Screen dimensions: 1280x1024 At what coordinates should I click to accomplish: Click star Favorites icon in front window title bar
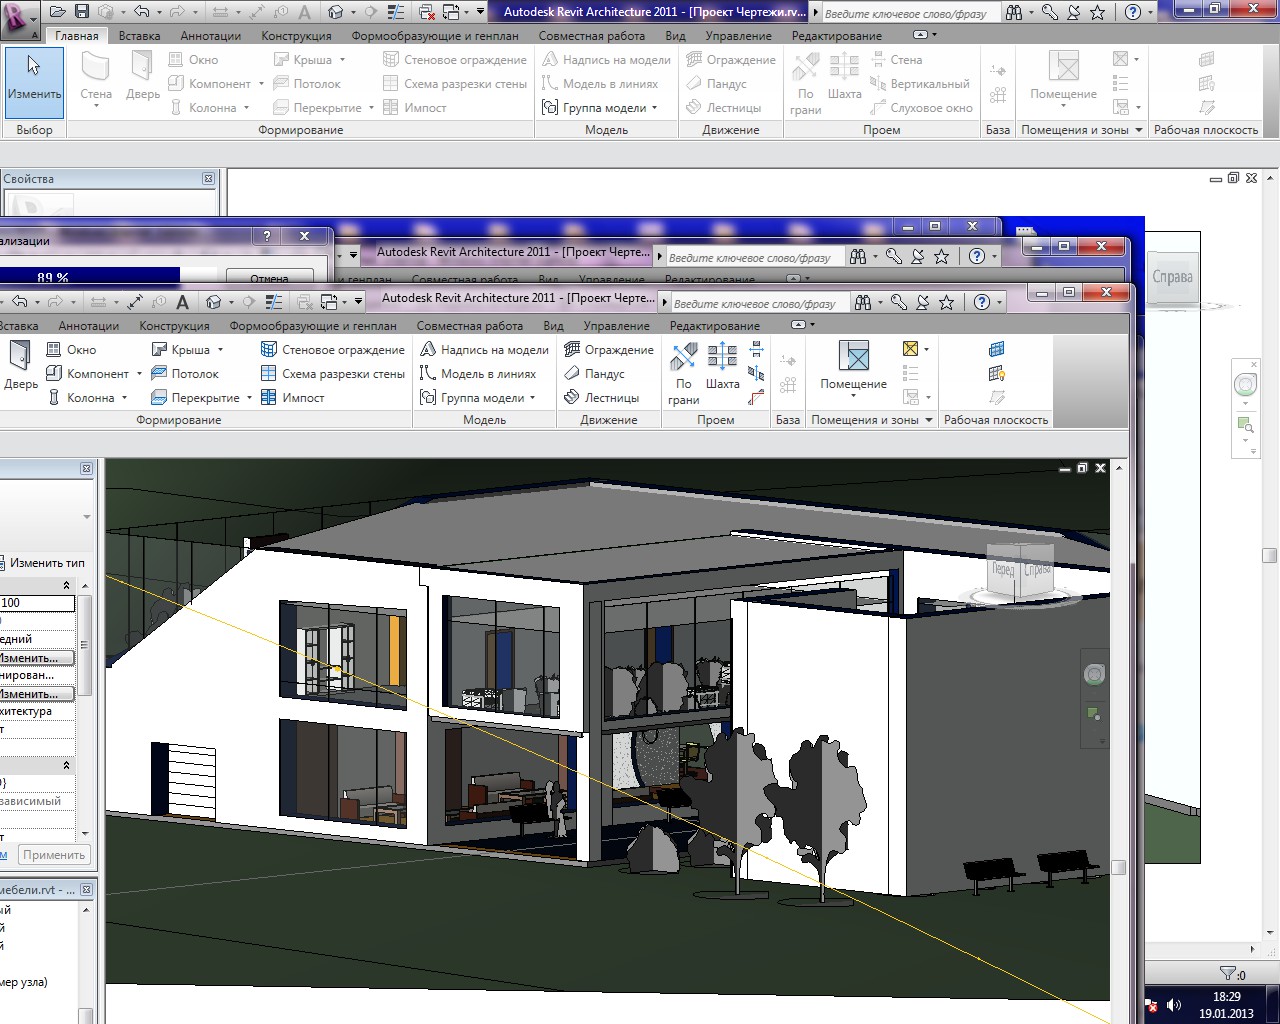(x=946, y=302)
